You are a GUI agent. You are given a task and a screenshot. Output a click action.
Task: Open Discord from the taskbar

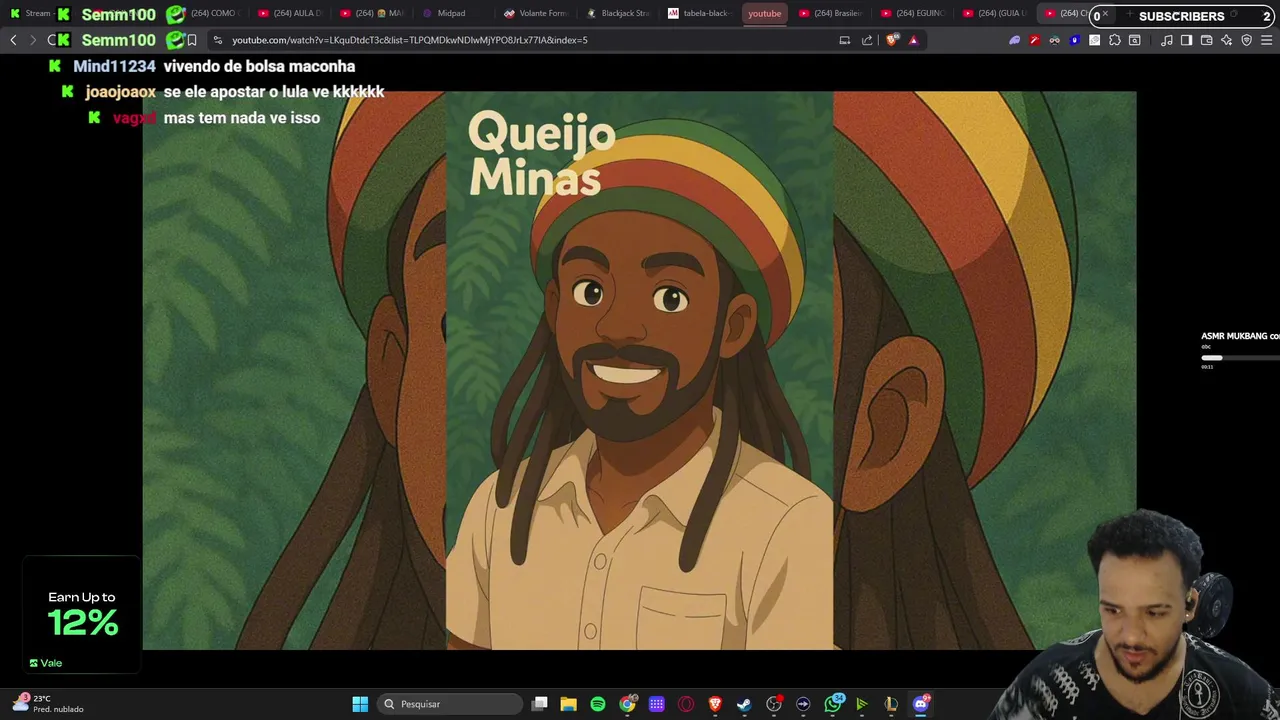(x=921, y=704)
